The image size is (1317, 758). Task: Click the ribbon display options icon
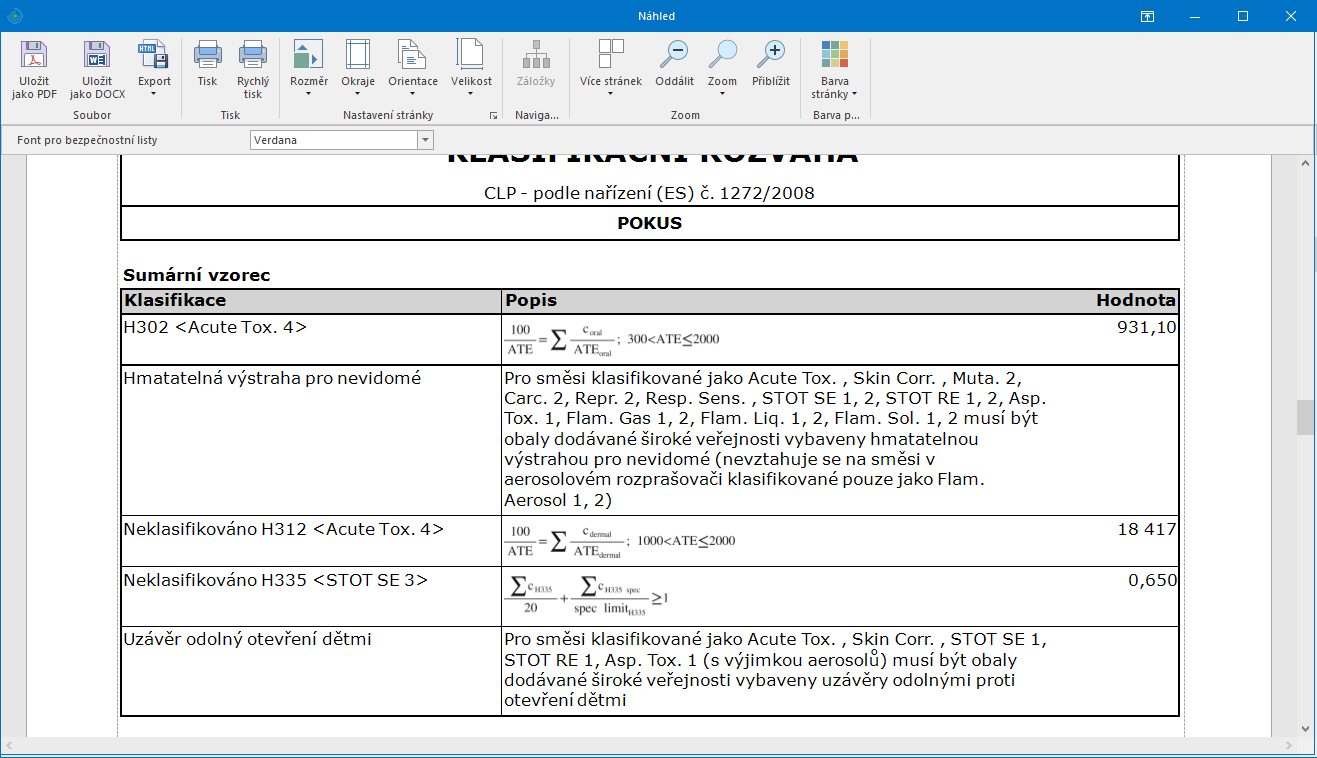point(1148,16)
